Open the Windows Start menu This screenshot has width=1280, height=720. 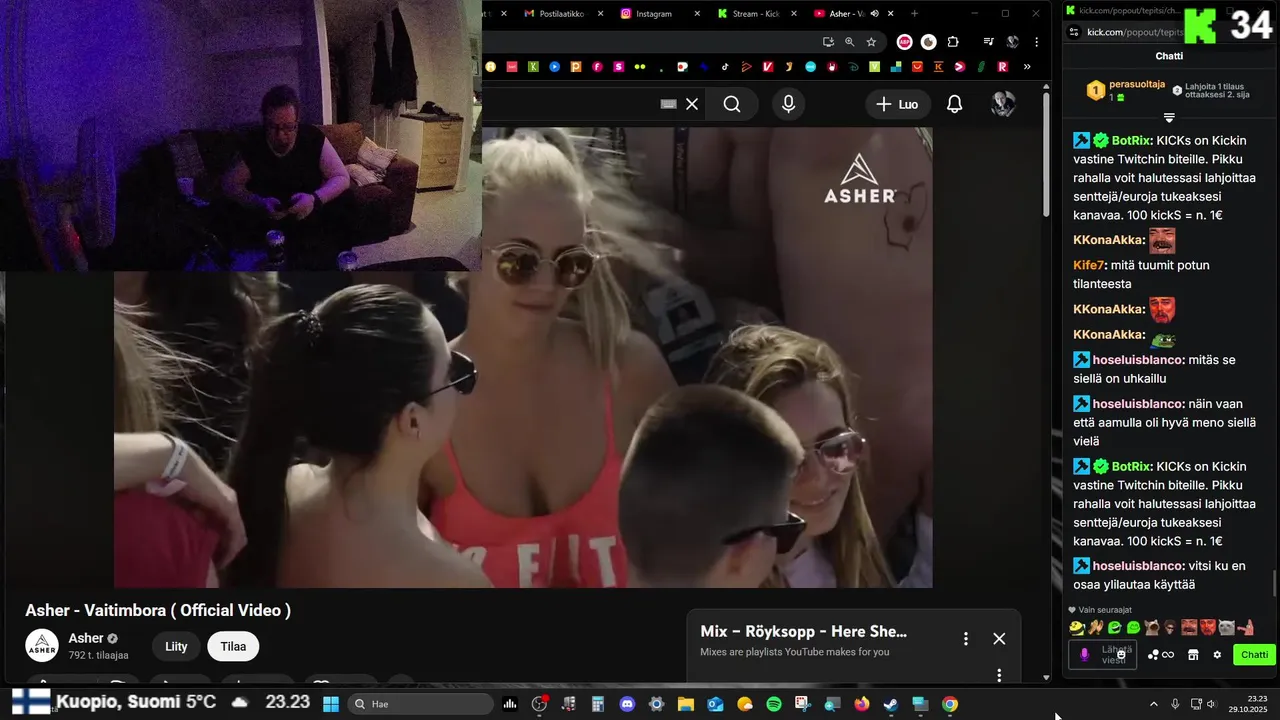point(331,704)
